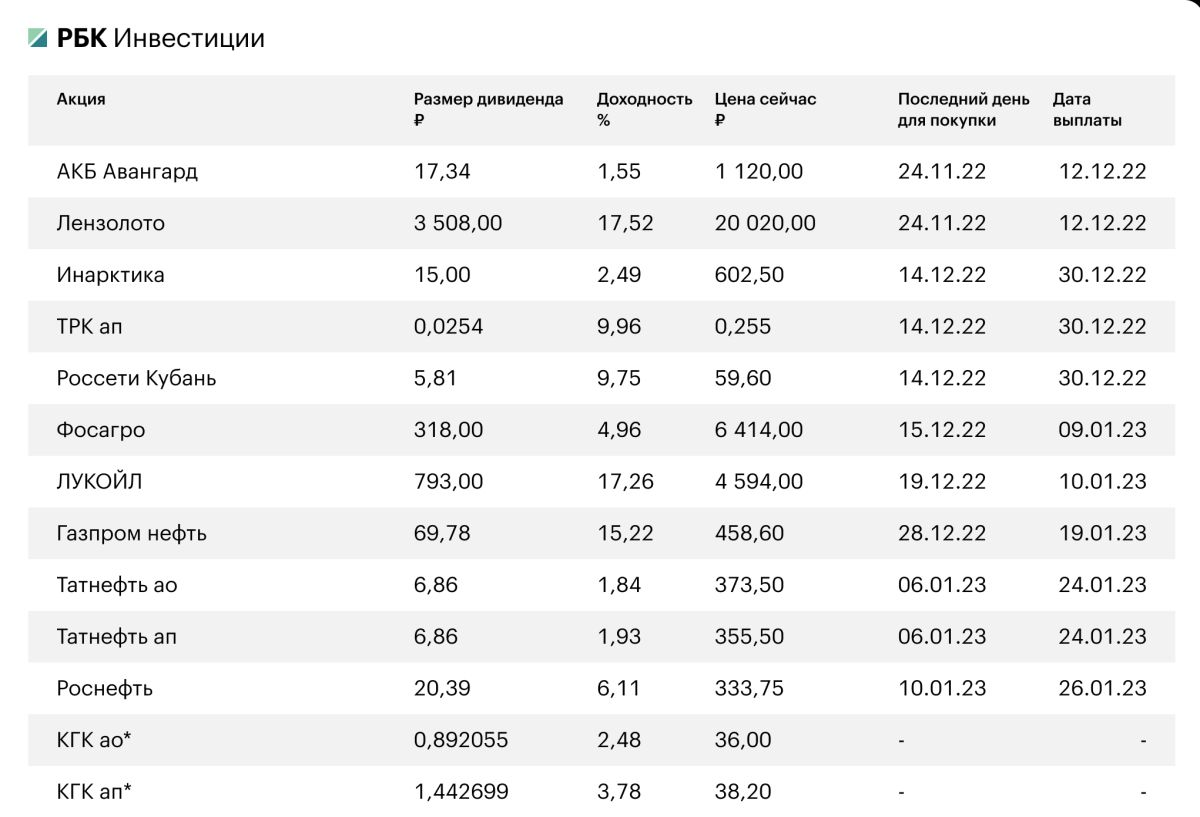Click Лензолото dividend yield 17,52
Screen dimensions: 1200x817
(x=625, y=223)
